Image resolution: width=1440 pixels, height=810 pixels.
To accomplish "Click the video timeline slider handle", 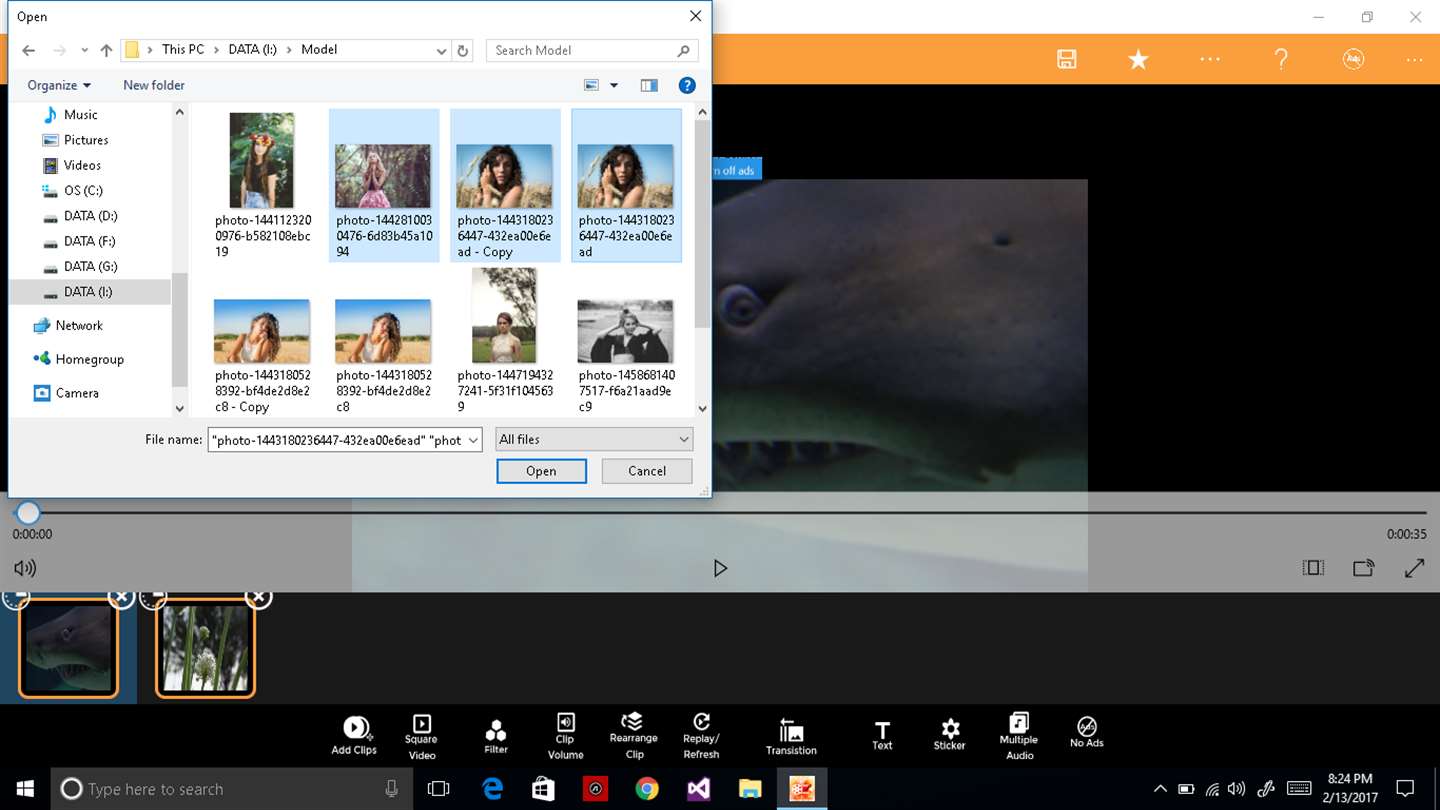I will (28, 513).
